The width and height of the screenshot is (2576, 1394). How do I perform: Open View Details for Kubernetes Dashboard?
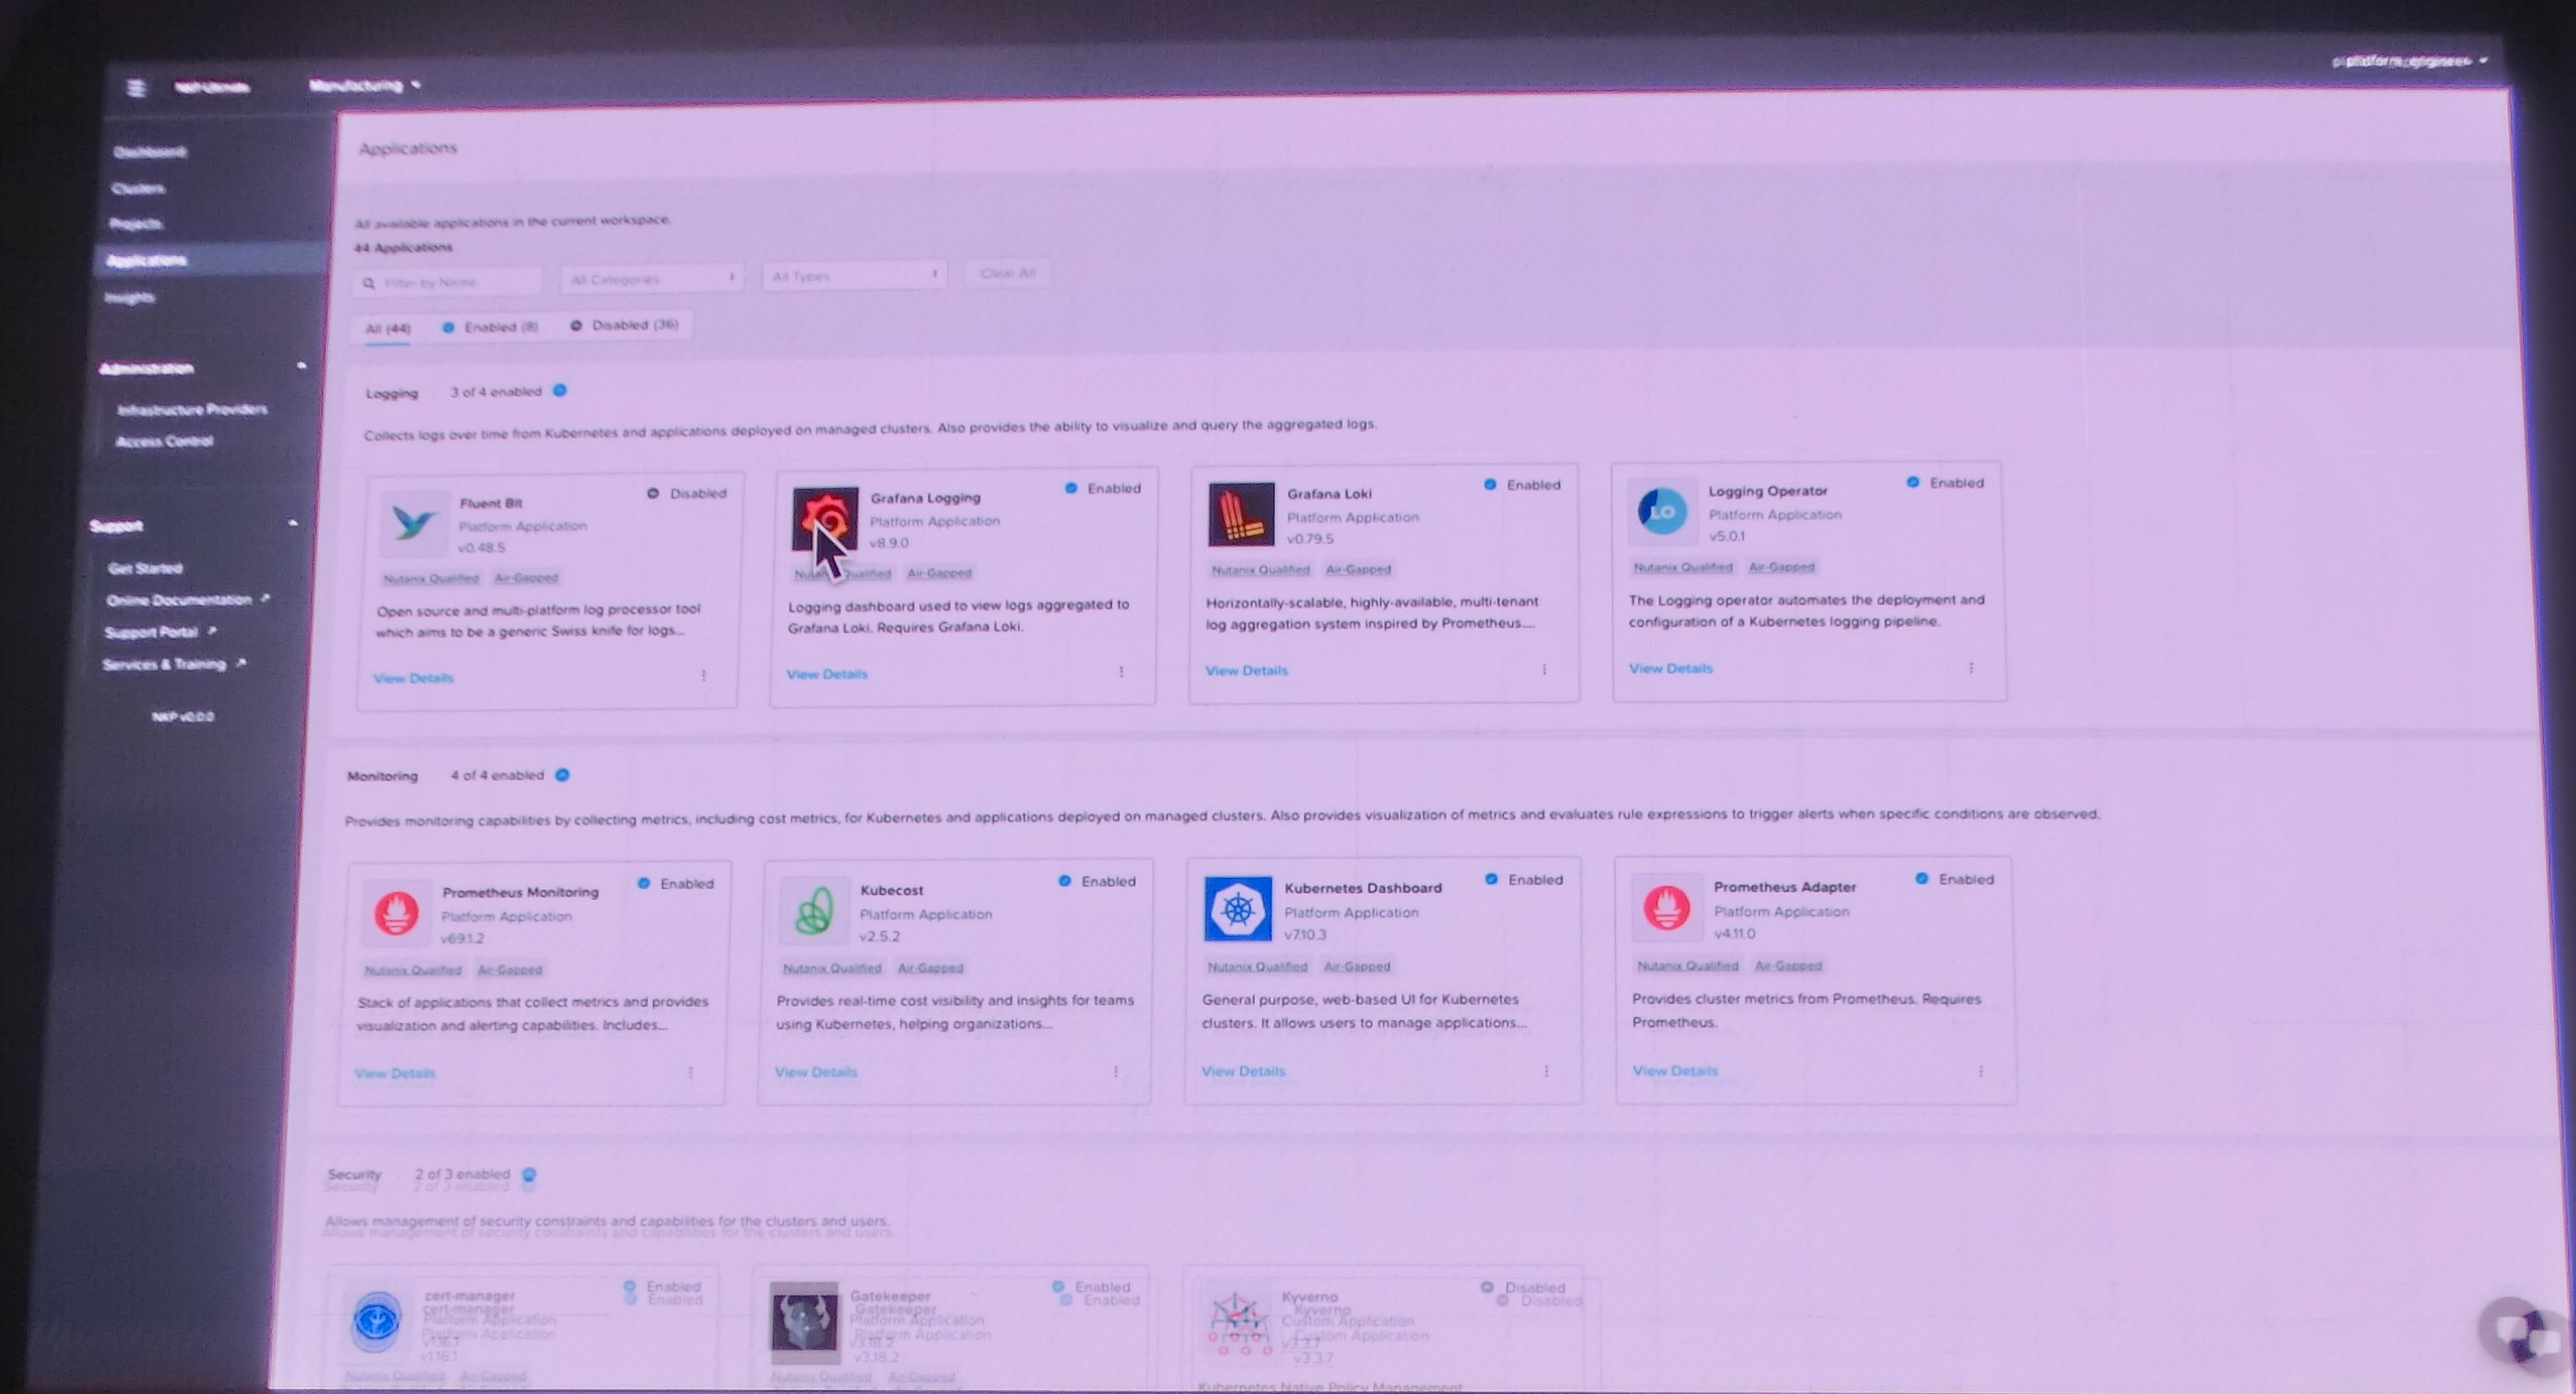1243,1071
